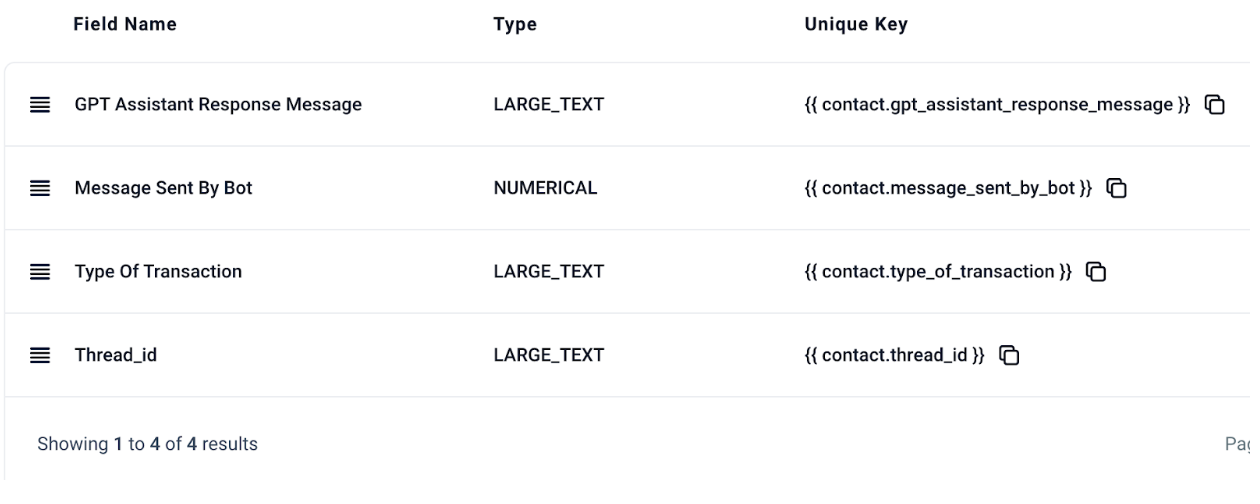Copy the gpt_assistant_response_message unique key
This screenshot has width=1260, height=504.
[1215, 104]
